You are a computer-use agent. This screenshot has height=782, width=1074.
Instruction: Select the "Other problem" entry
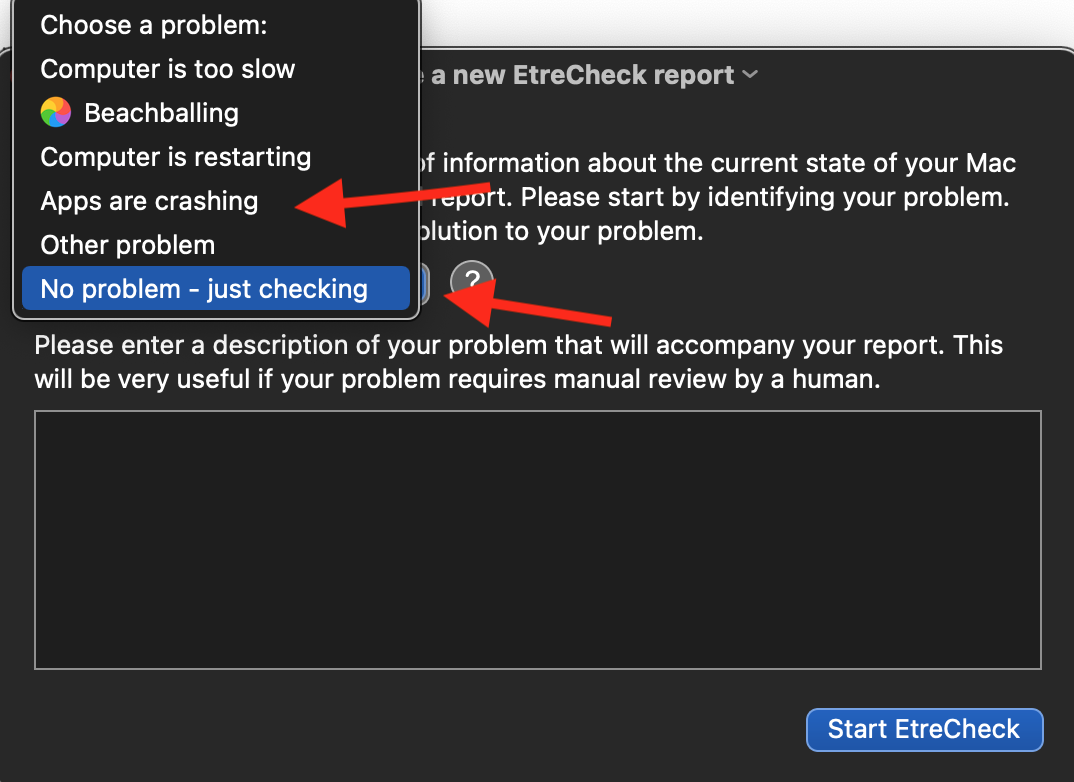[x=127, y=245]
